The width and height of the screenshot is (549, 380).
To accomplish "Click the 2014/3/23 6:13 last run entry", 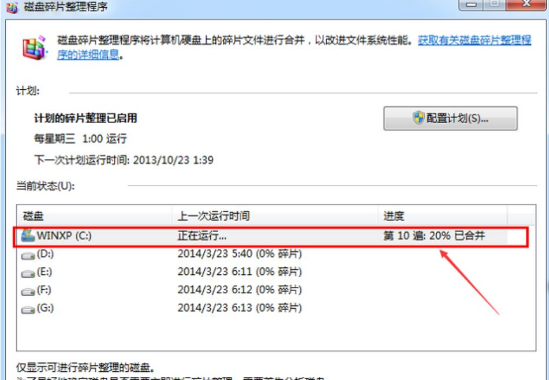I will (x=239, y=308).
